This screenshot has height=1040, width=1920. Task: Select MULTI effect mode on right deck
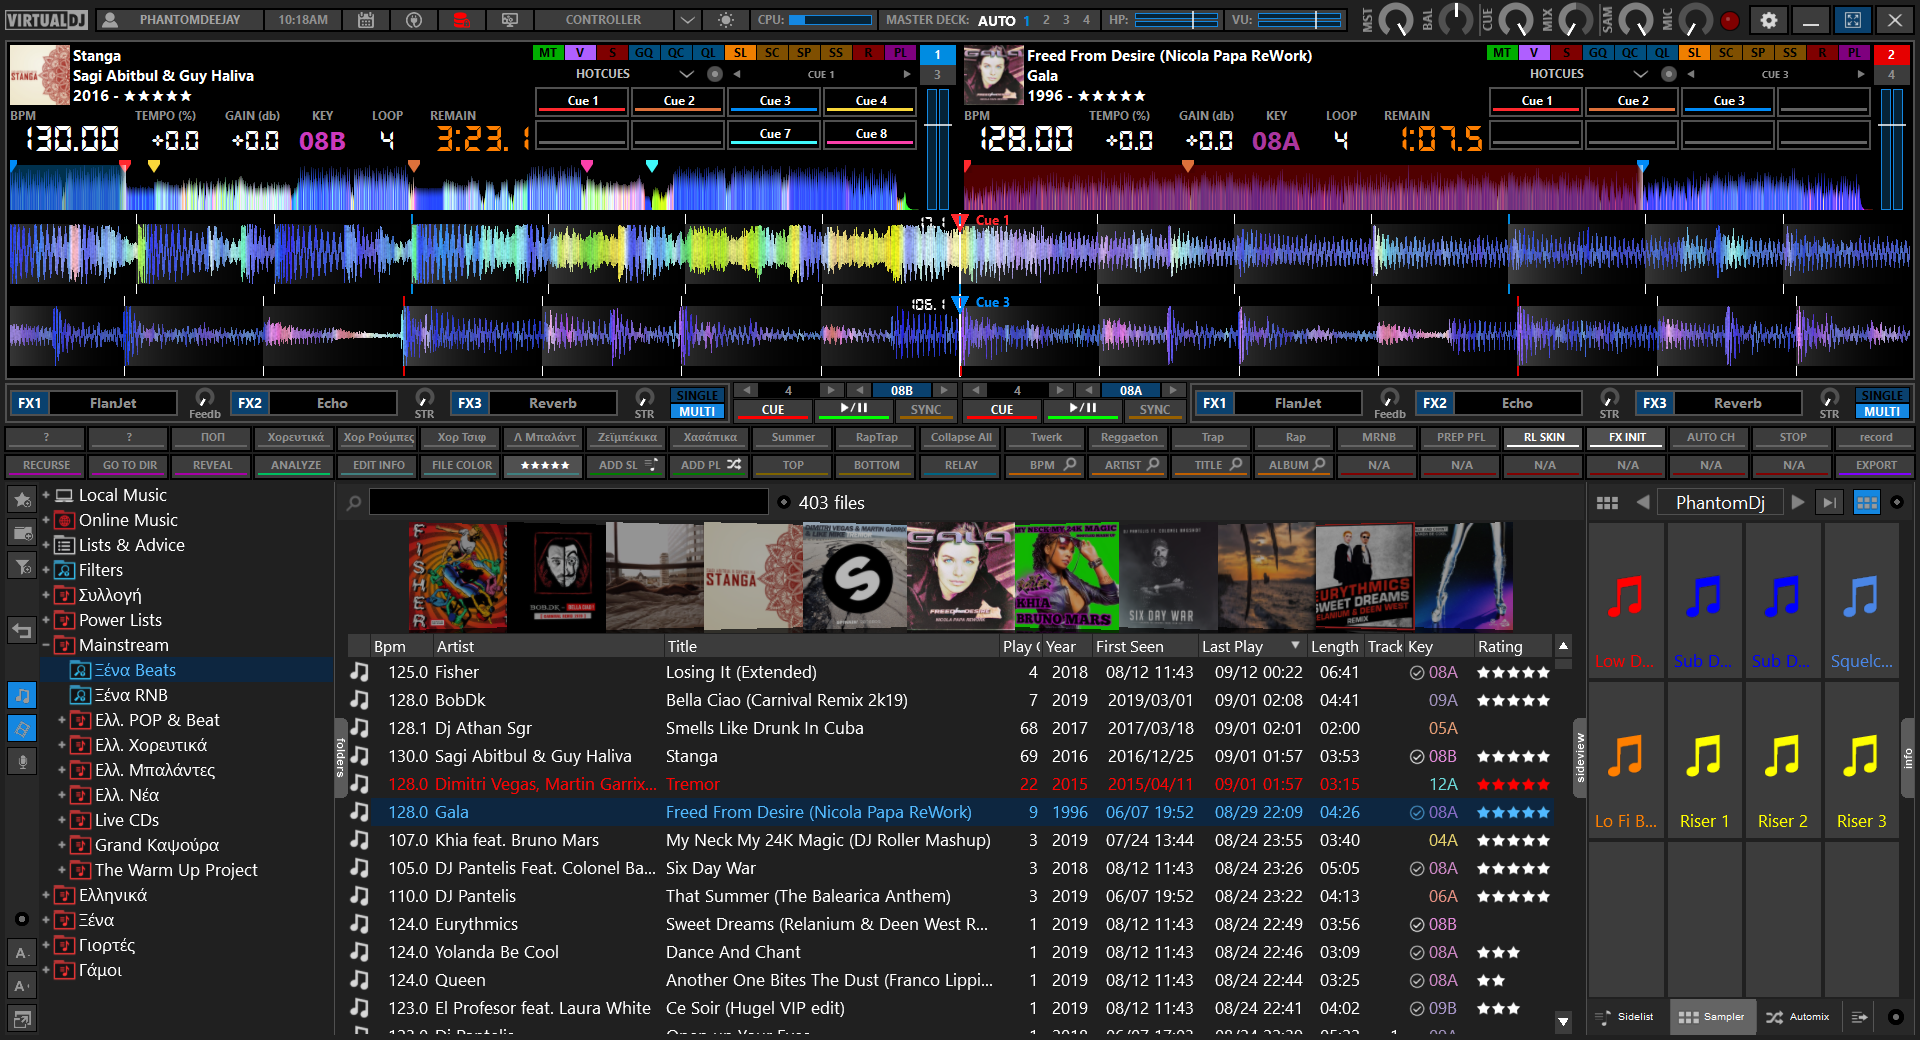tap(1882, 411)
